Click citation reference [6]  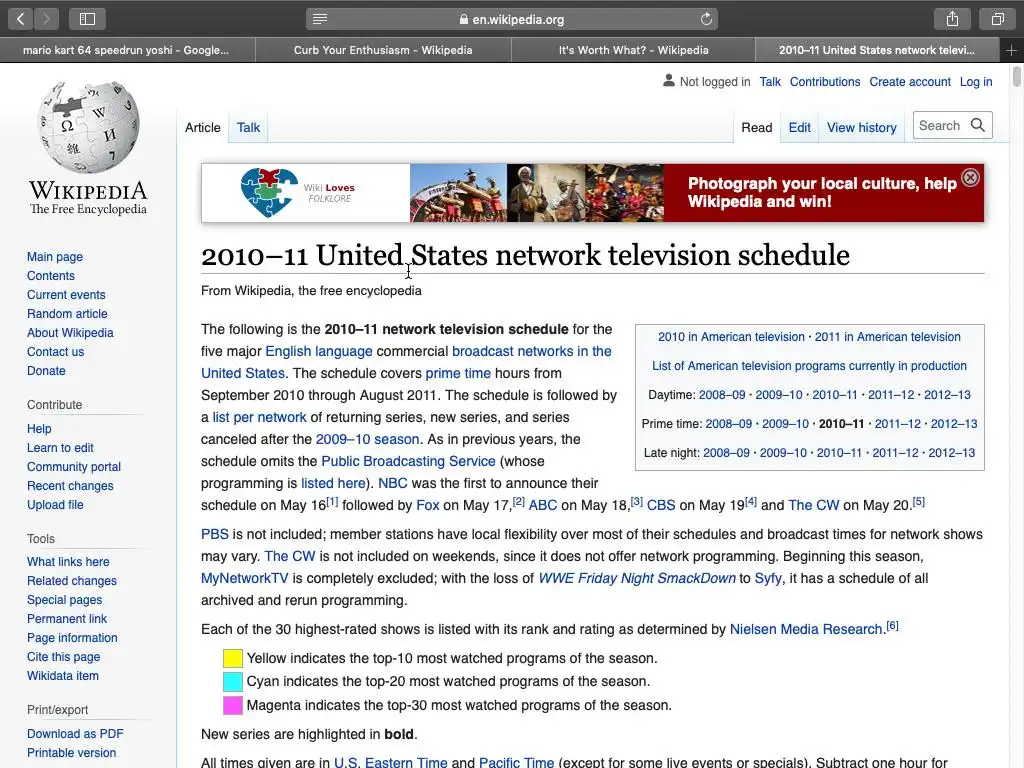tap(892, 626)
